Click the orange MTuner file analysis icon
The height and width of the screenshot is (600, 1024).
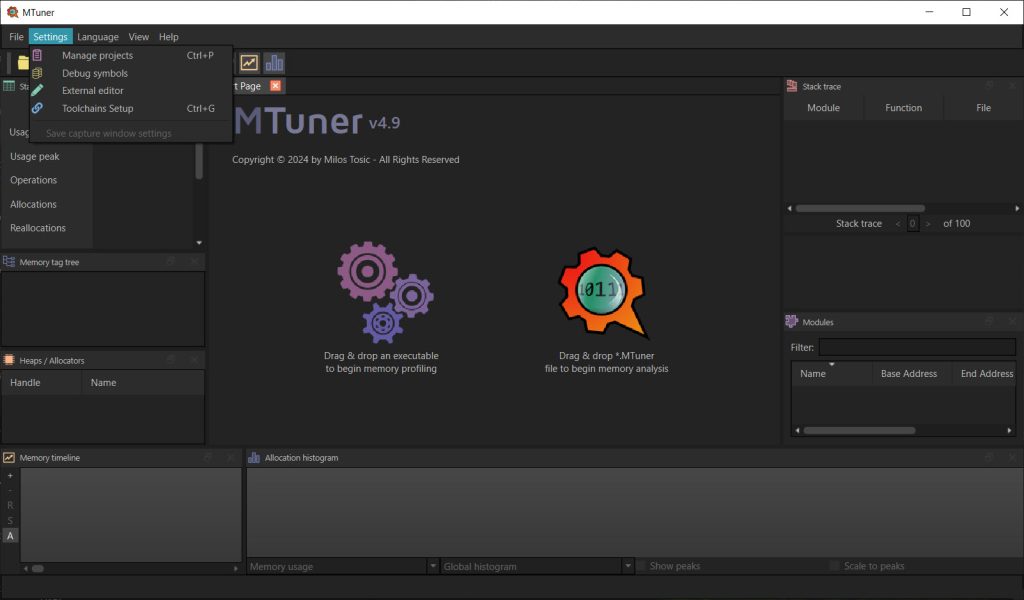[x=602, y=292]
